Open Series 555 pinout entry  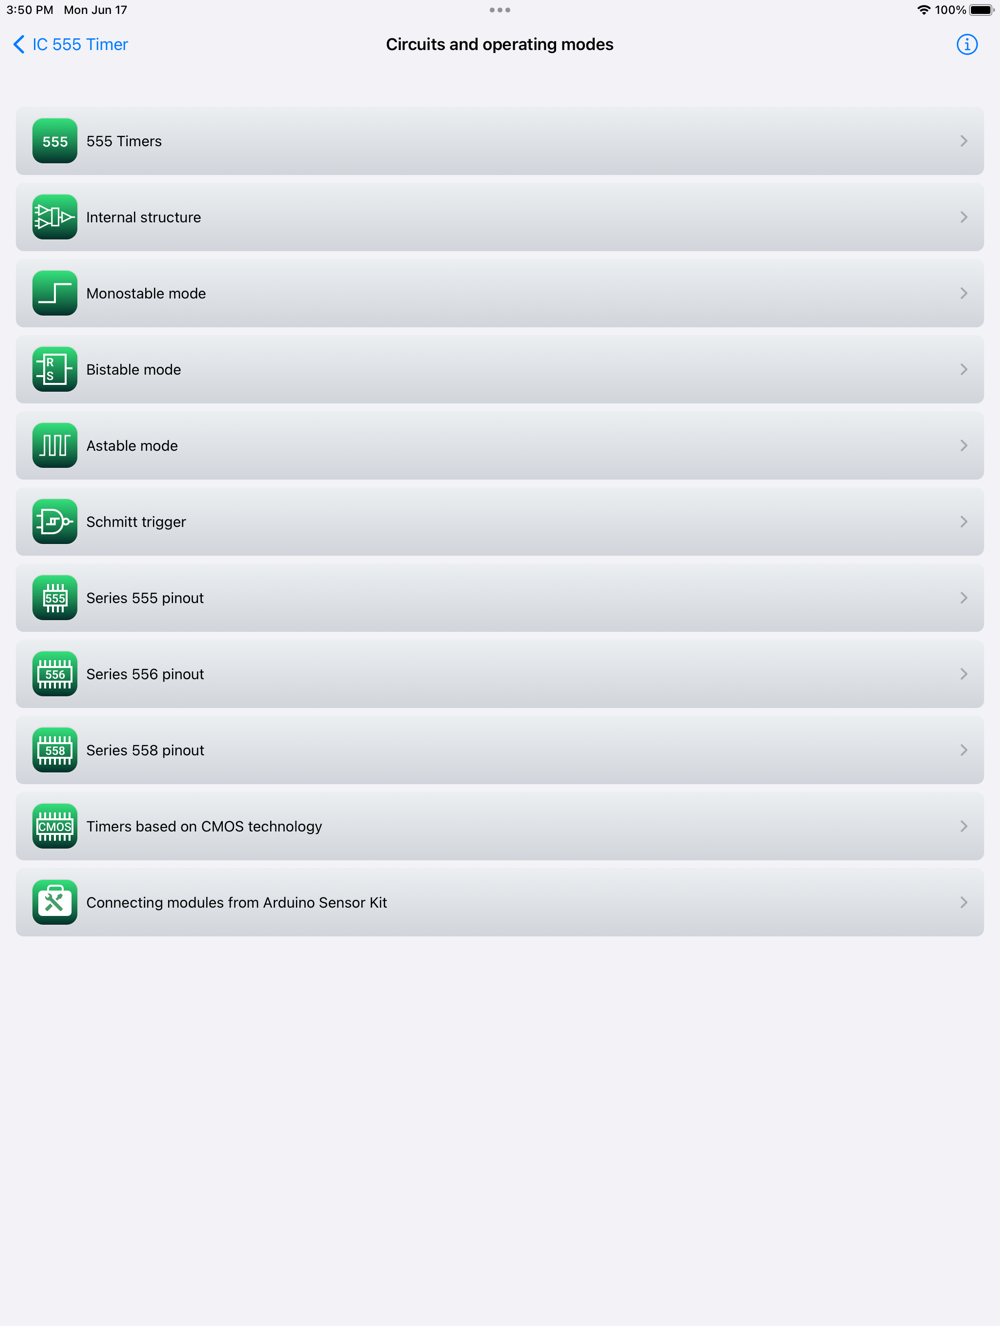click(x=500, y=598)
